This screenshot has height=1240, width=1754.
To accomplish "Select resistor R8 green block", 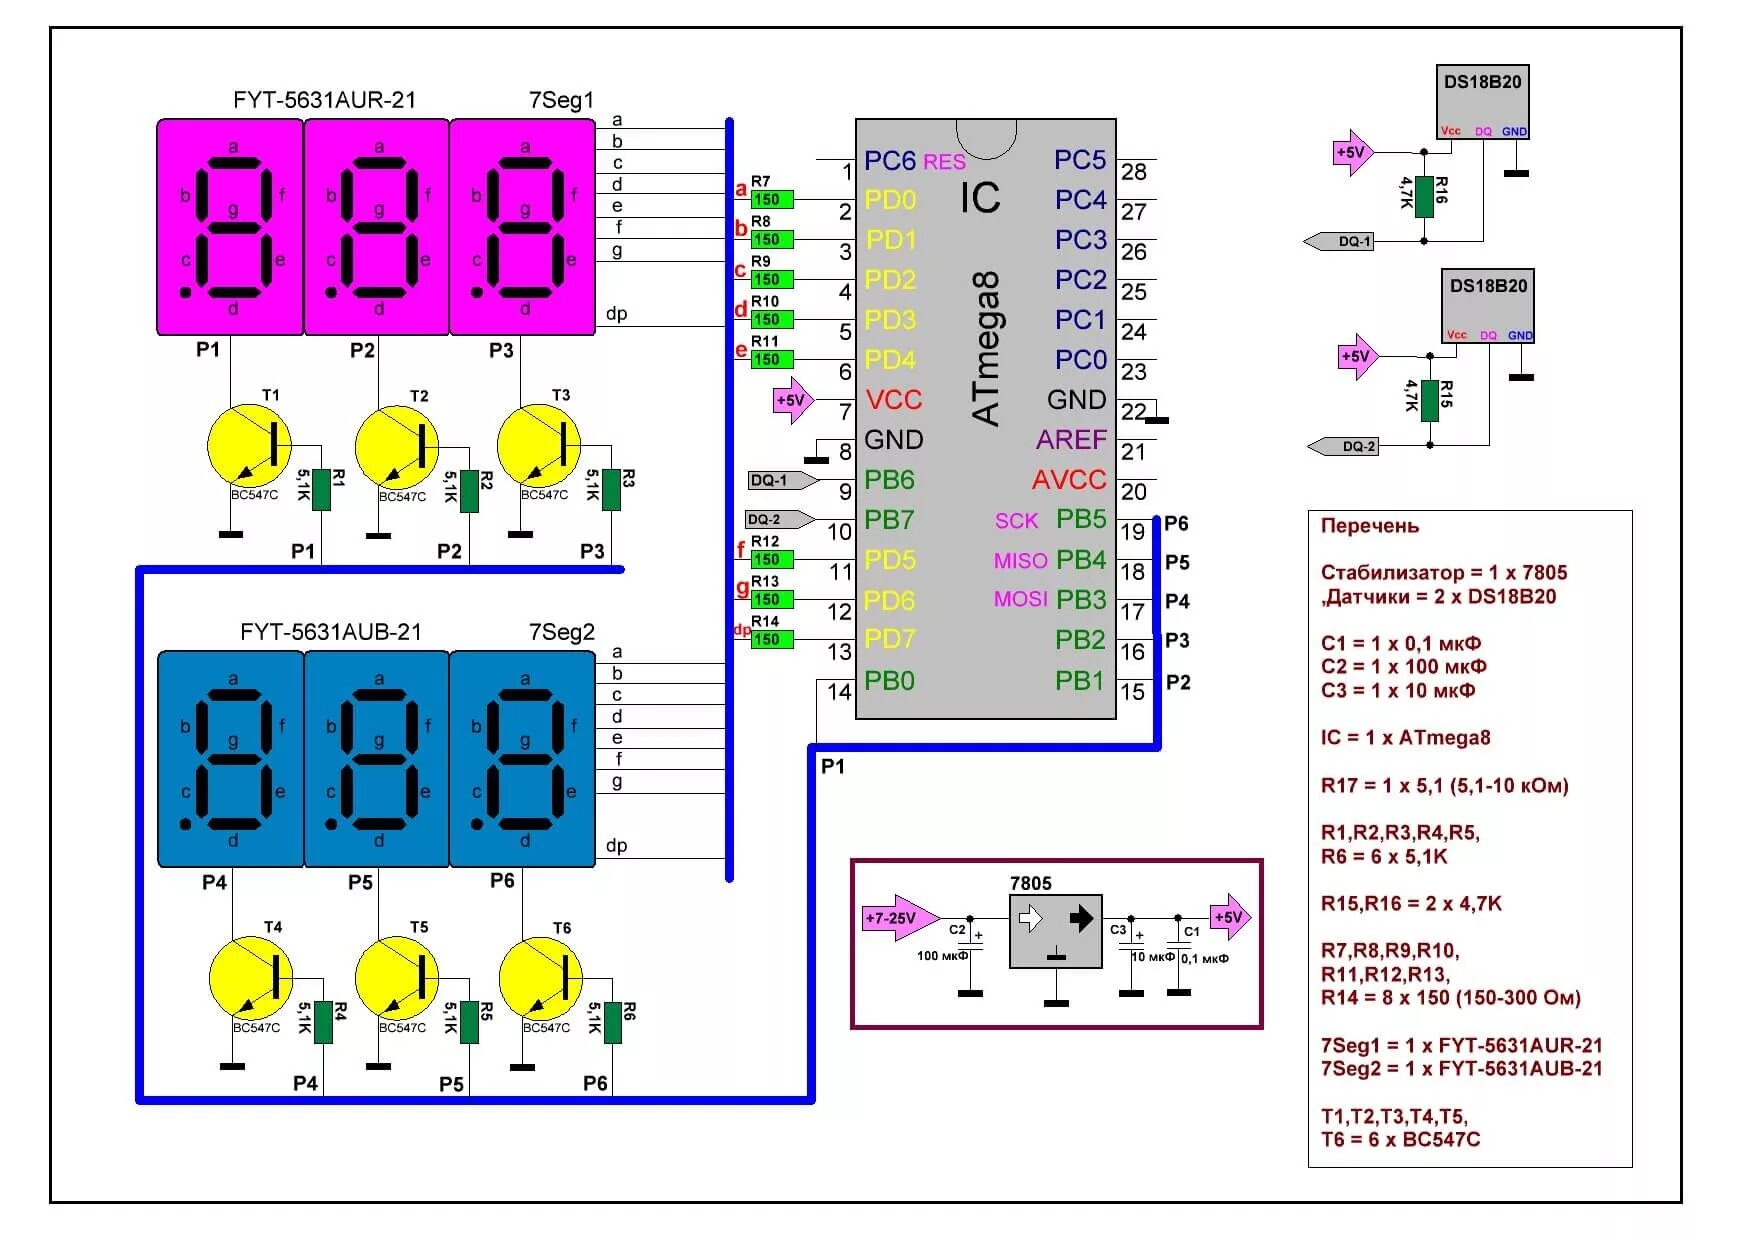I will point(772,239).
